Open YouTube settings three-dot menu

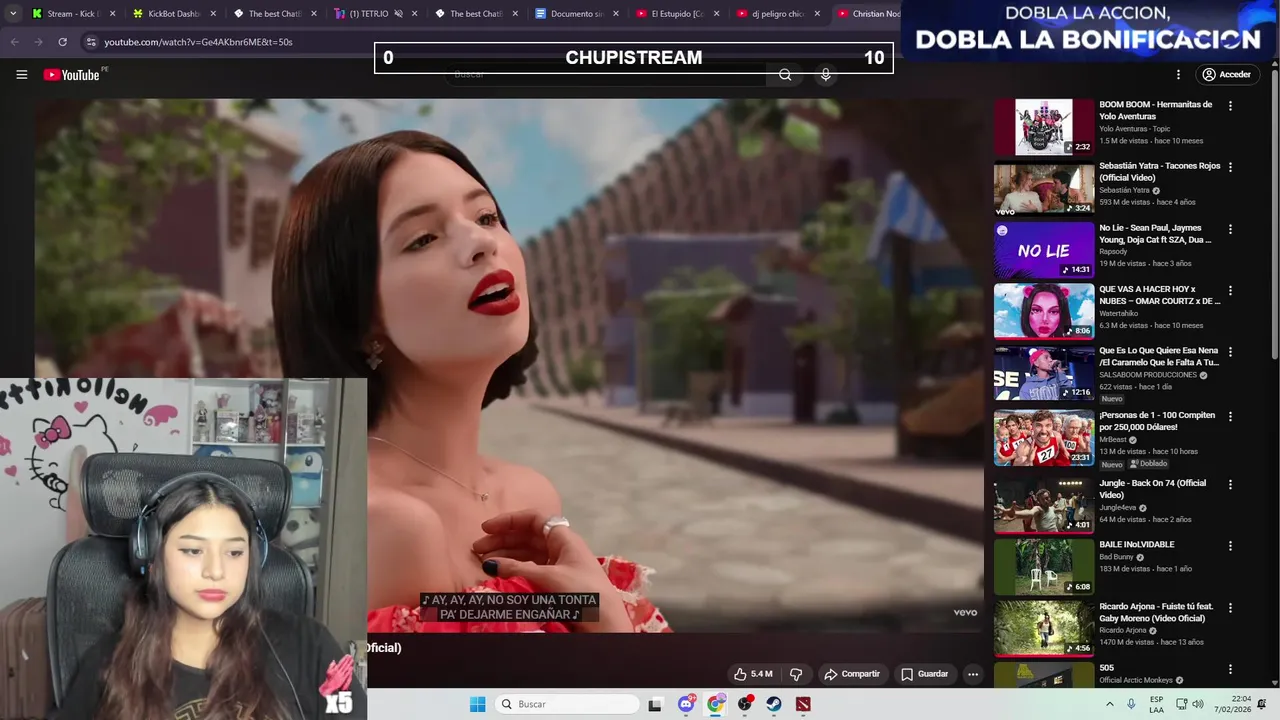1178,75
